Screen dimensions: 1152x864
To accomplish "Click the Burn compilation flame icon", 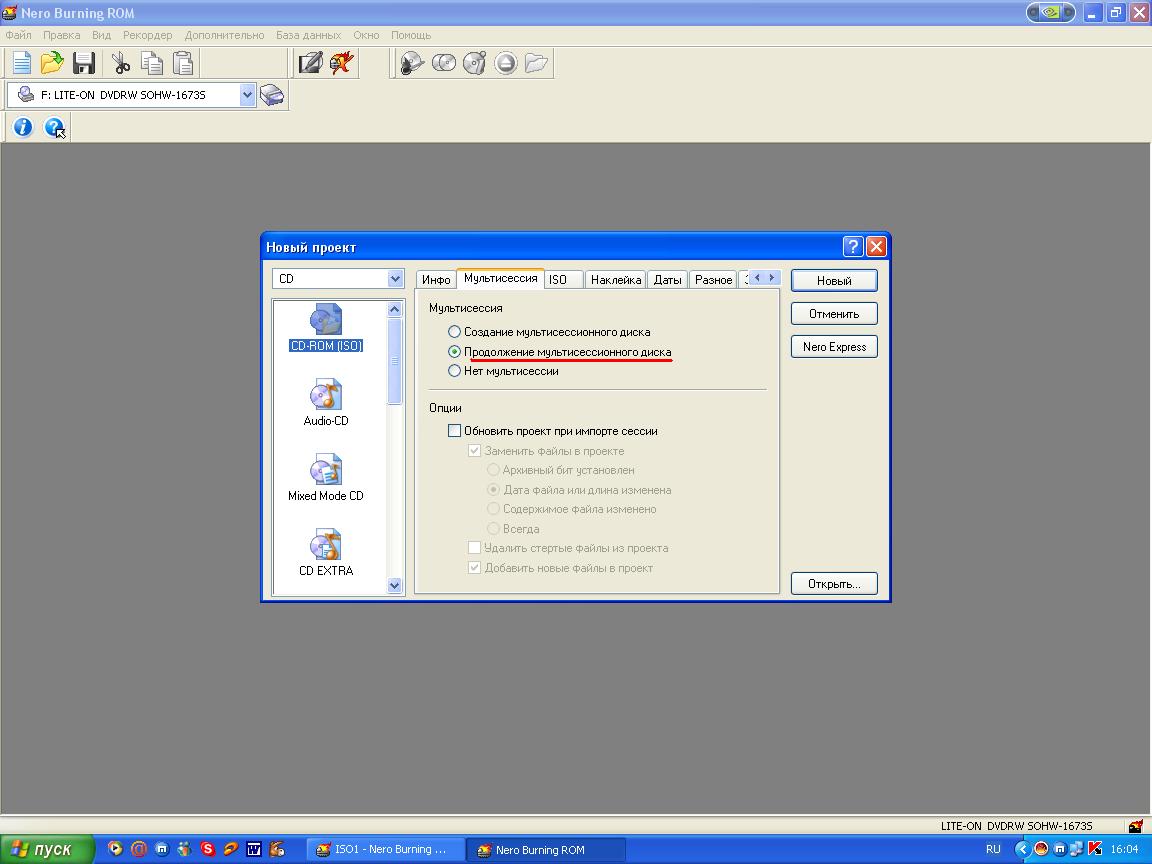I will point(340,63).
